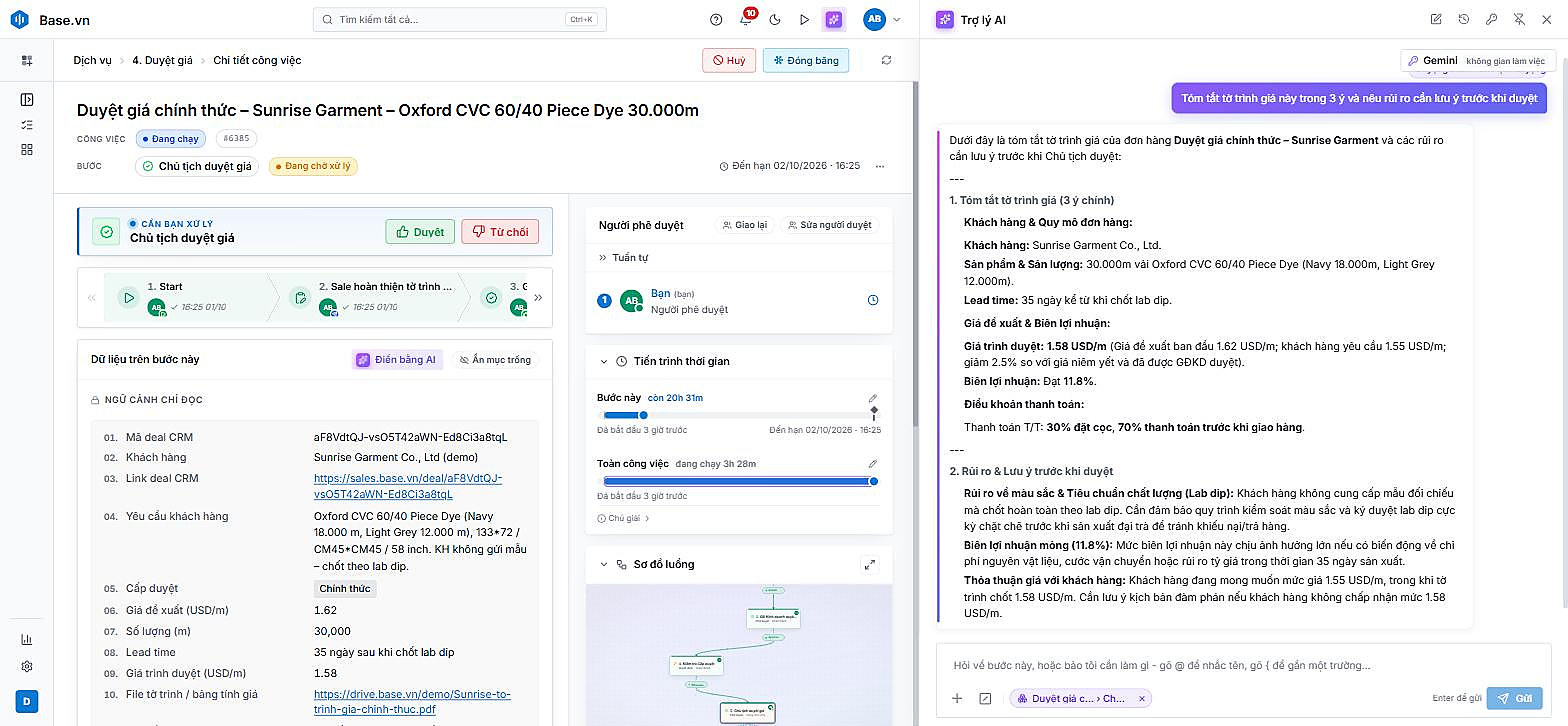Open the settings gear in sidebar
1568x726 pixels.
pyautogui.click(x=27, y=666)
